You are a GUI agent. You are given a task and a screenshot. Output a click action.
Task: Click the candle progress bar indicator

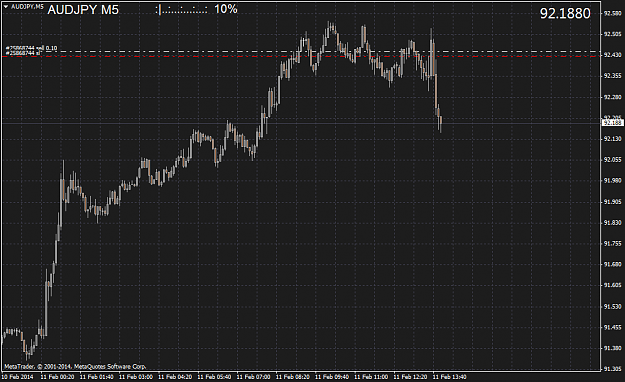click(181, 10)
